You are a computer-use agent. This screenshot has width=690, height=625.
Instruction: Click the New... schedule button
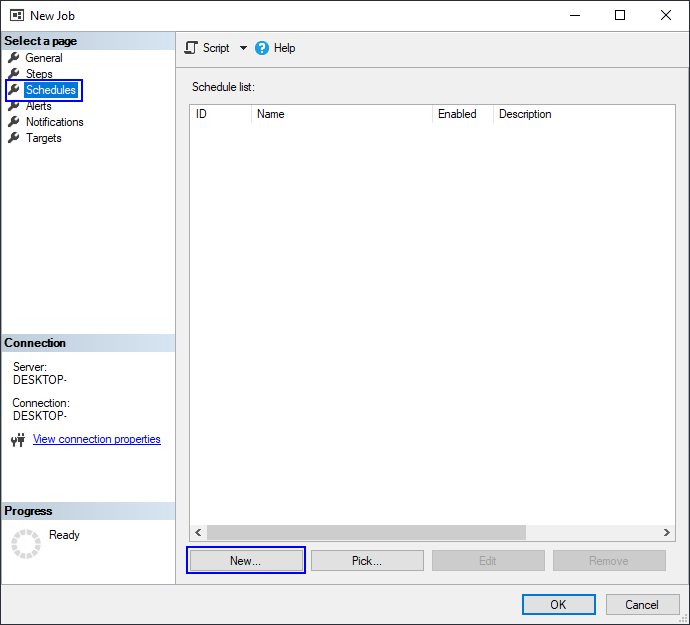pos(246,560)
